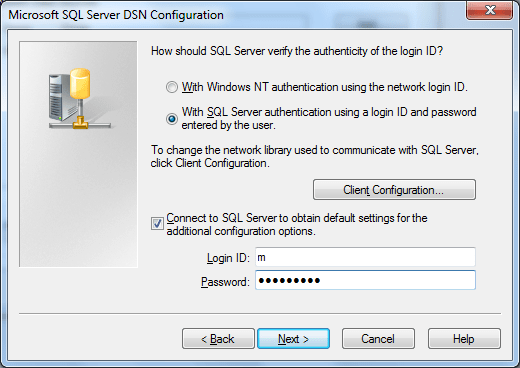
Task: Go to previous step with Back button
Action: tap(218, 339)
